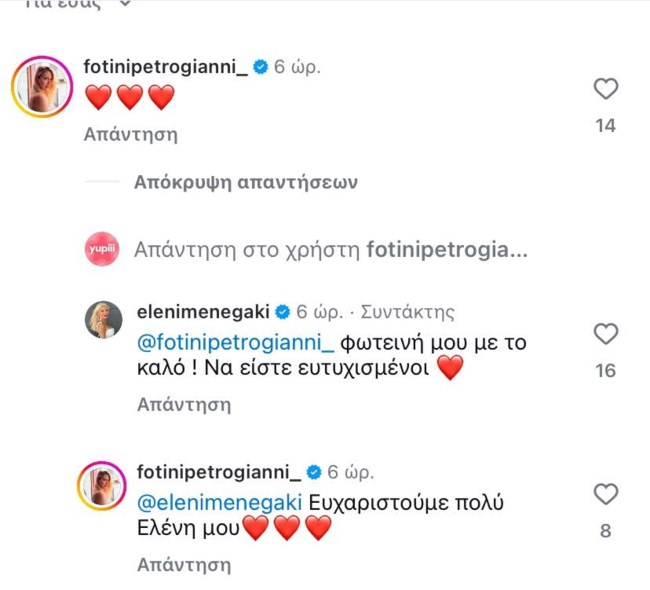The height and width of the screenshot is (590, 650).
Task: Open the feed dropdown chevron at the top
Action: click(125, 4)
